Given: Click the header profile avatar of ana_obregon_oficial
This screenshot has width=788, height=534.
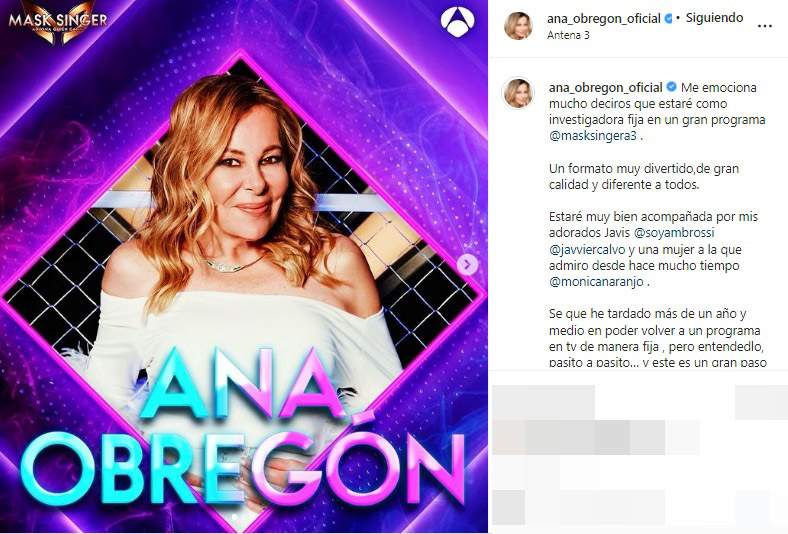Looking at the screenshot, I should tap(518, 26).
